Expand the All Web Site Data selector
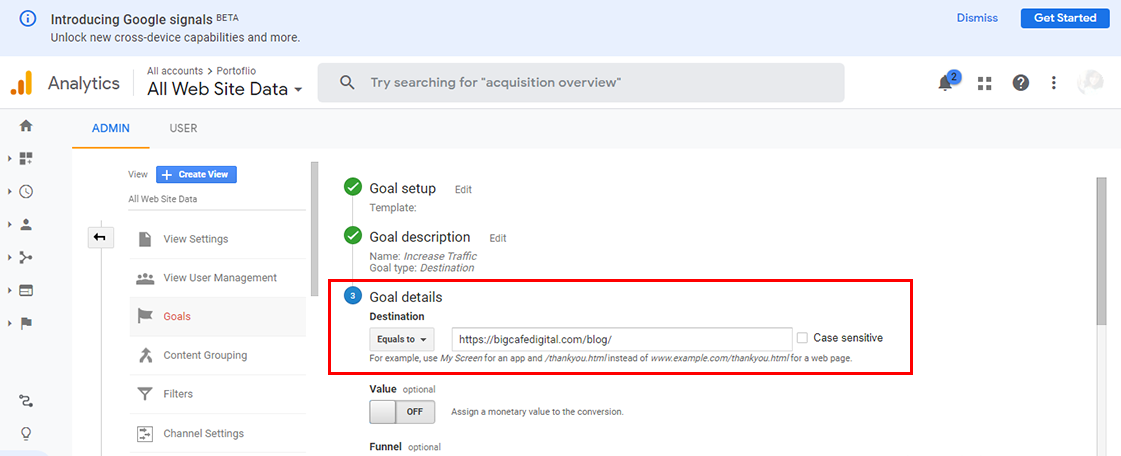Image resolution: width=1121 pixels, height=456 pixels. (224, 89)
